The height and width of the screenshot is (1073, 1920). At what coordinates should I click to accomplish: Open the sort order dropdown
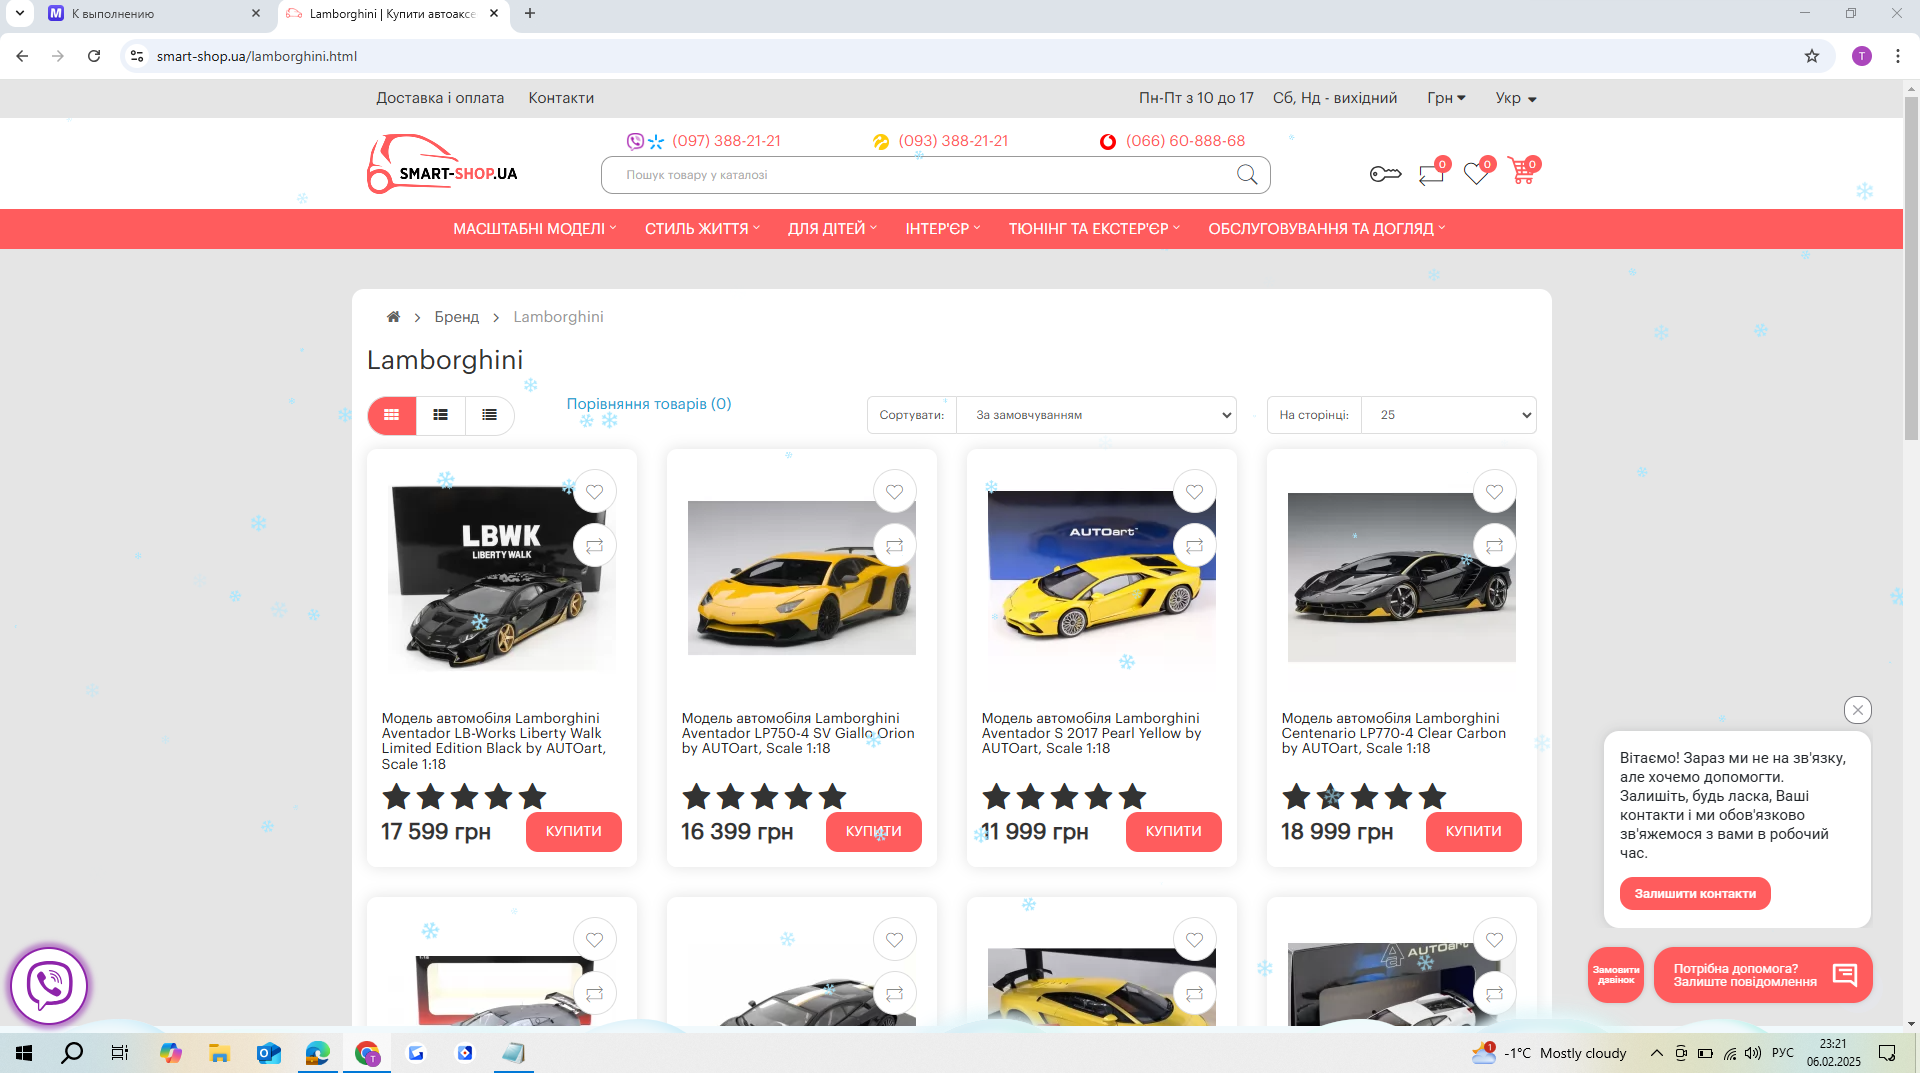(x=1097, y=415)
